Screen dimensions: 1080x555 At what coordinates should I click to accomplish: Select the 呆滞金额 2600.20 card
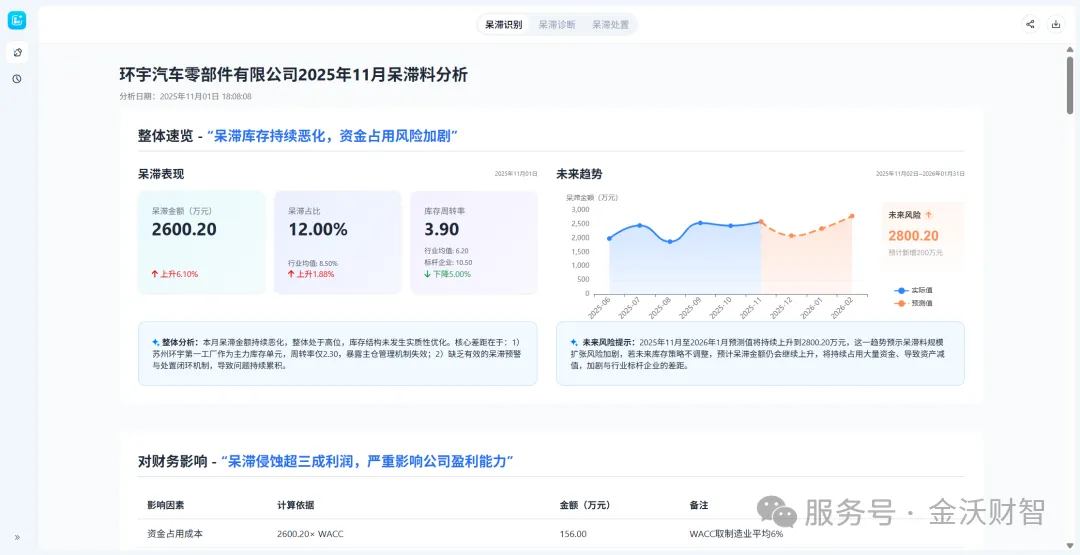click(x=201, y=242)
